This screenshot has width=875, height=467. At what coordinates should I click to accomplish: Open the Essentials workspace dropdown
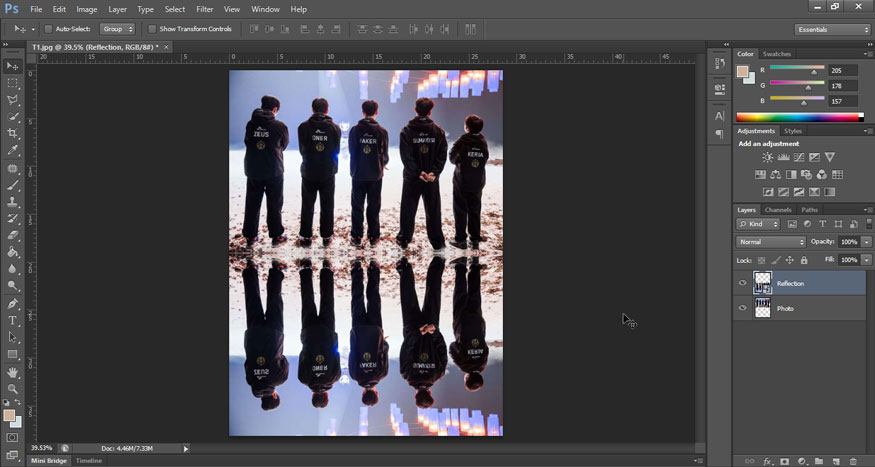(x=833, y=29)
